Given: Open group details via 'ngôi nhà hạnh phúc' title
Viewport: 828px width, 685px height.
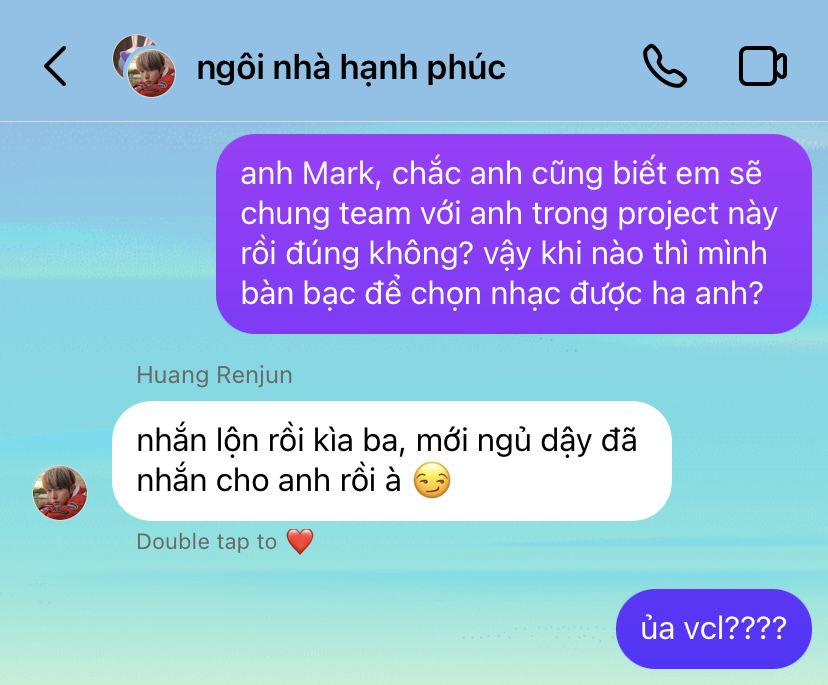Looking at the screenshot, I should pos(351,68).
